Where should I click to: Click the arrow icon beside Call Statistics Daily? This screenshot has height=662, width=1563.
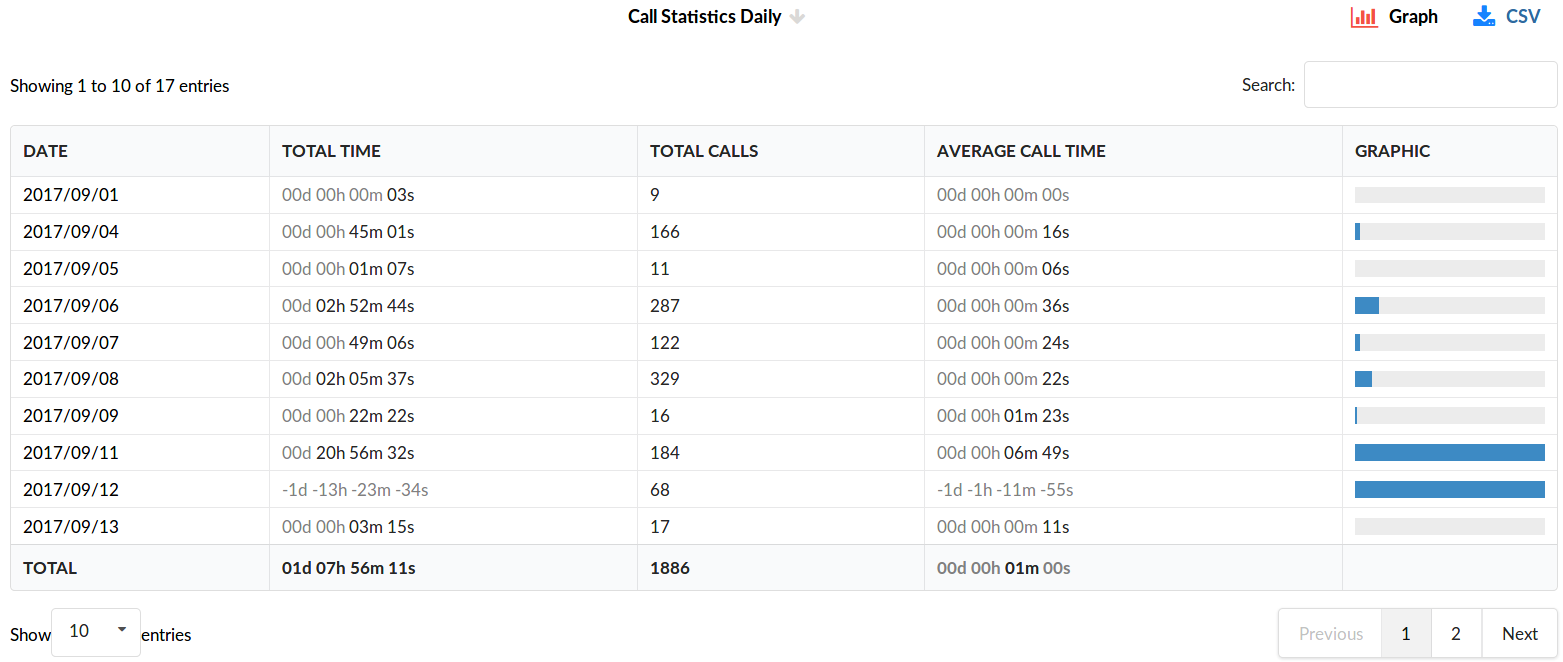pos(797,17)
